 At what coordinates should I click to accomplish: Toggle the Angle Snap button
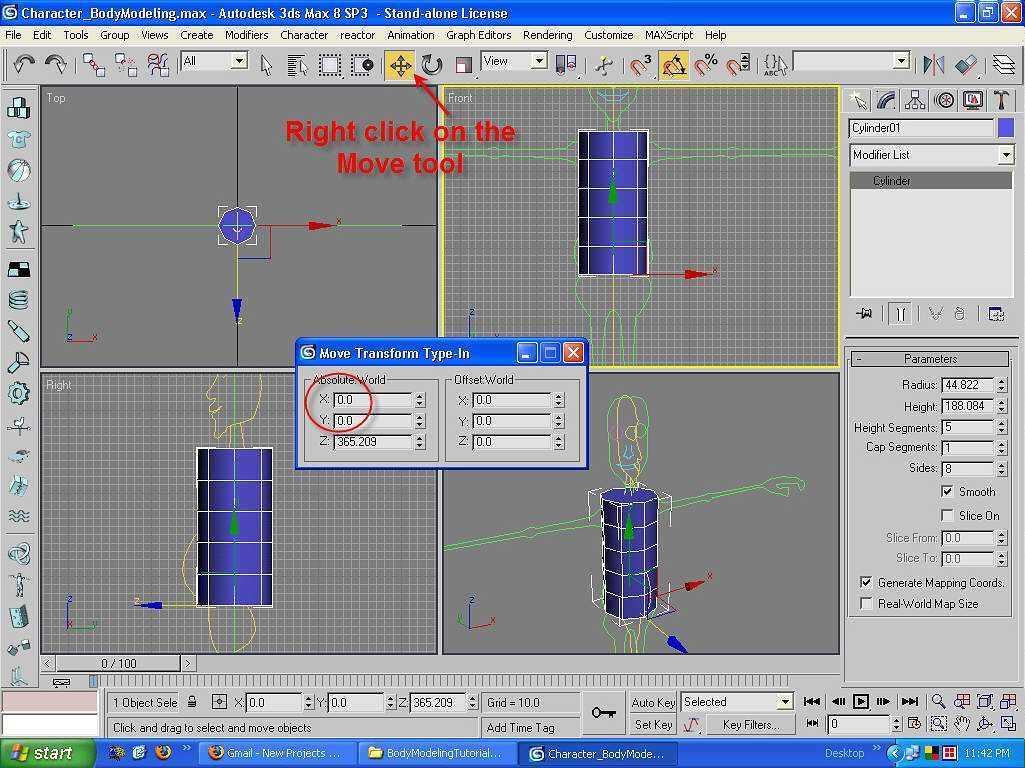[674, 65]
